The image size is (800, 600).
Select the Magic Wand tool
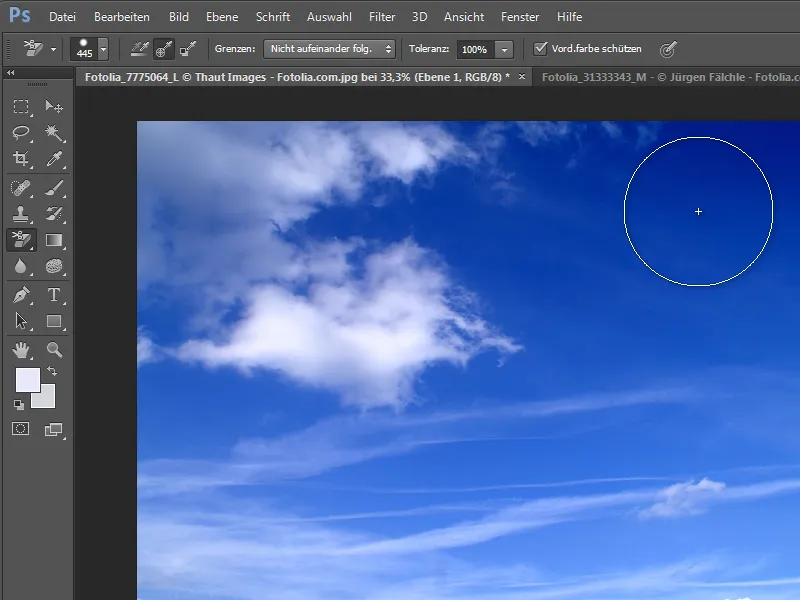(54, 133)
